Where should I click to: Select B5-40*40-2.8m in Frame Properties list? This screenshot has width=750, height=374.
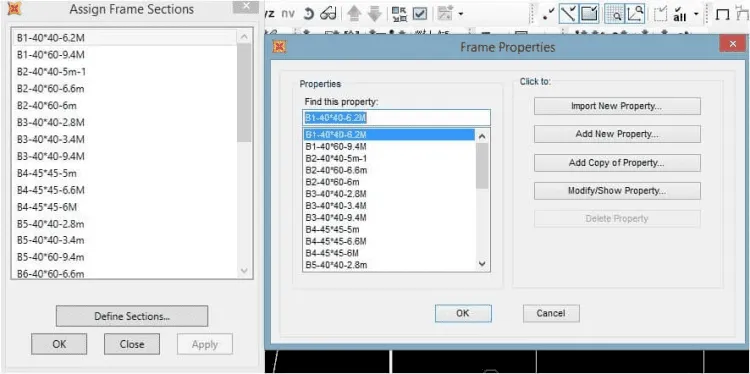(x=389, y=265)
